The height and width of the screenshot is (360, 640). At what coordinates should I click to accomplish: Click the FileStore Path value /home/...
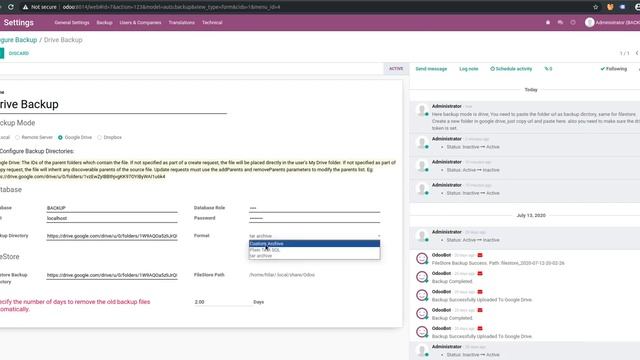[x=282, y=275]
